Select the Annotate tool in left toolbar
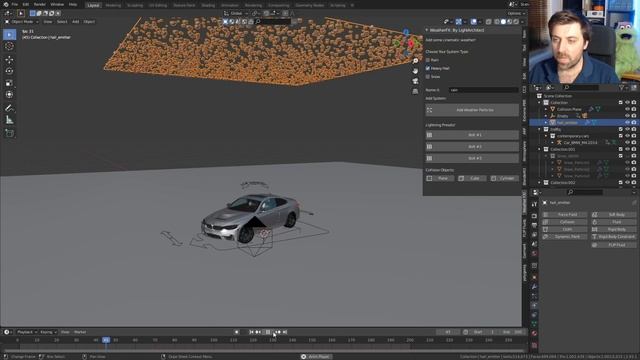 click(9, 108)
